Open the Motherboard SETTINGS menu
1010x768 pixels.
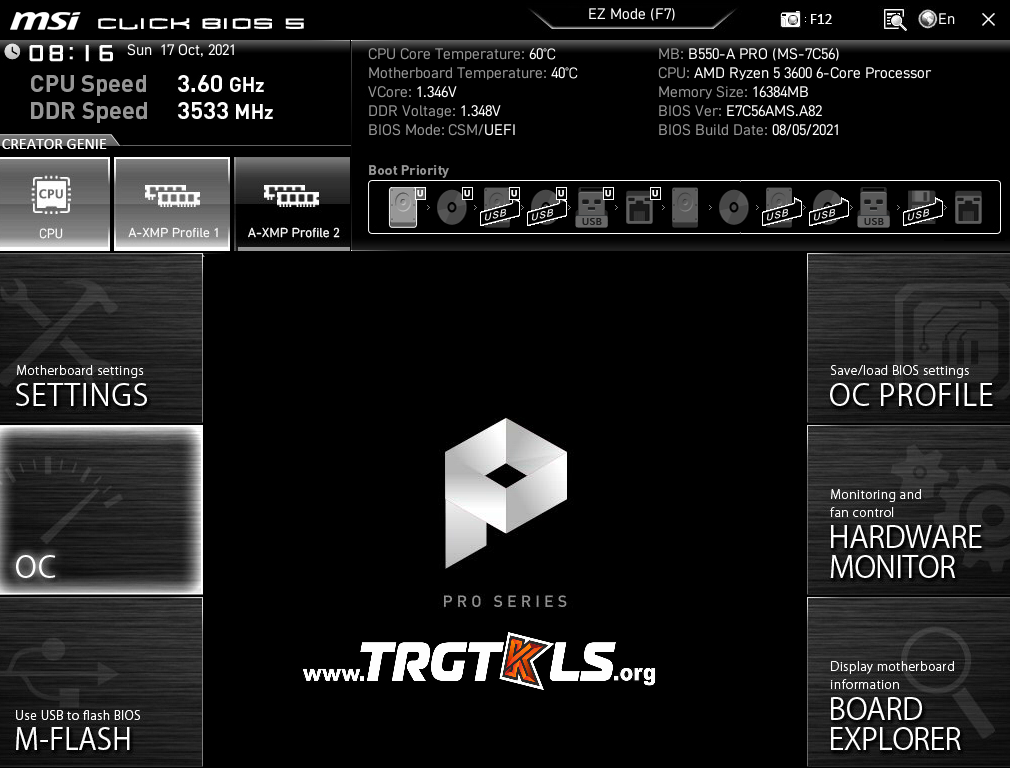pyautogui.click(x=101, y=338)
